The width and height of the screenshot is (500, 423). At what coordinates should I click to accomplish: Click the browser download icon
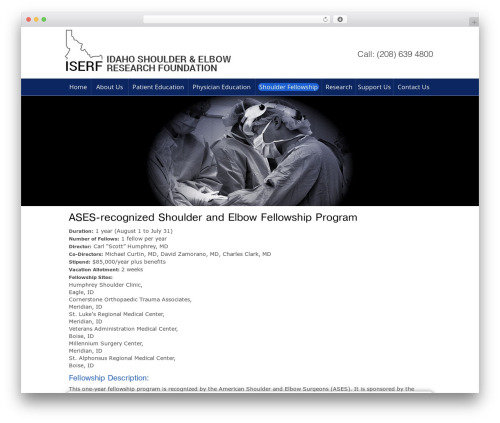(340, 19)
